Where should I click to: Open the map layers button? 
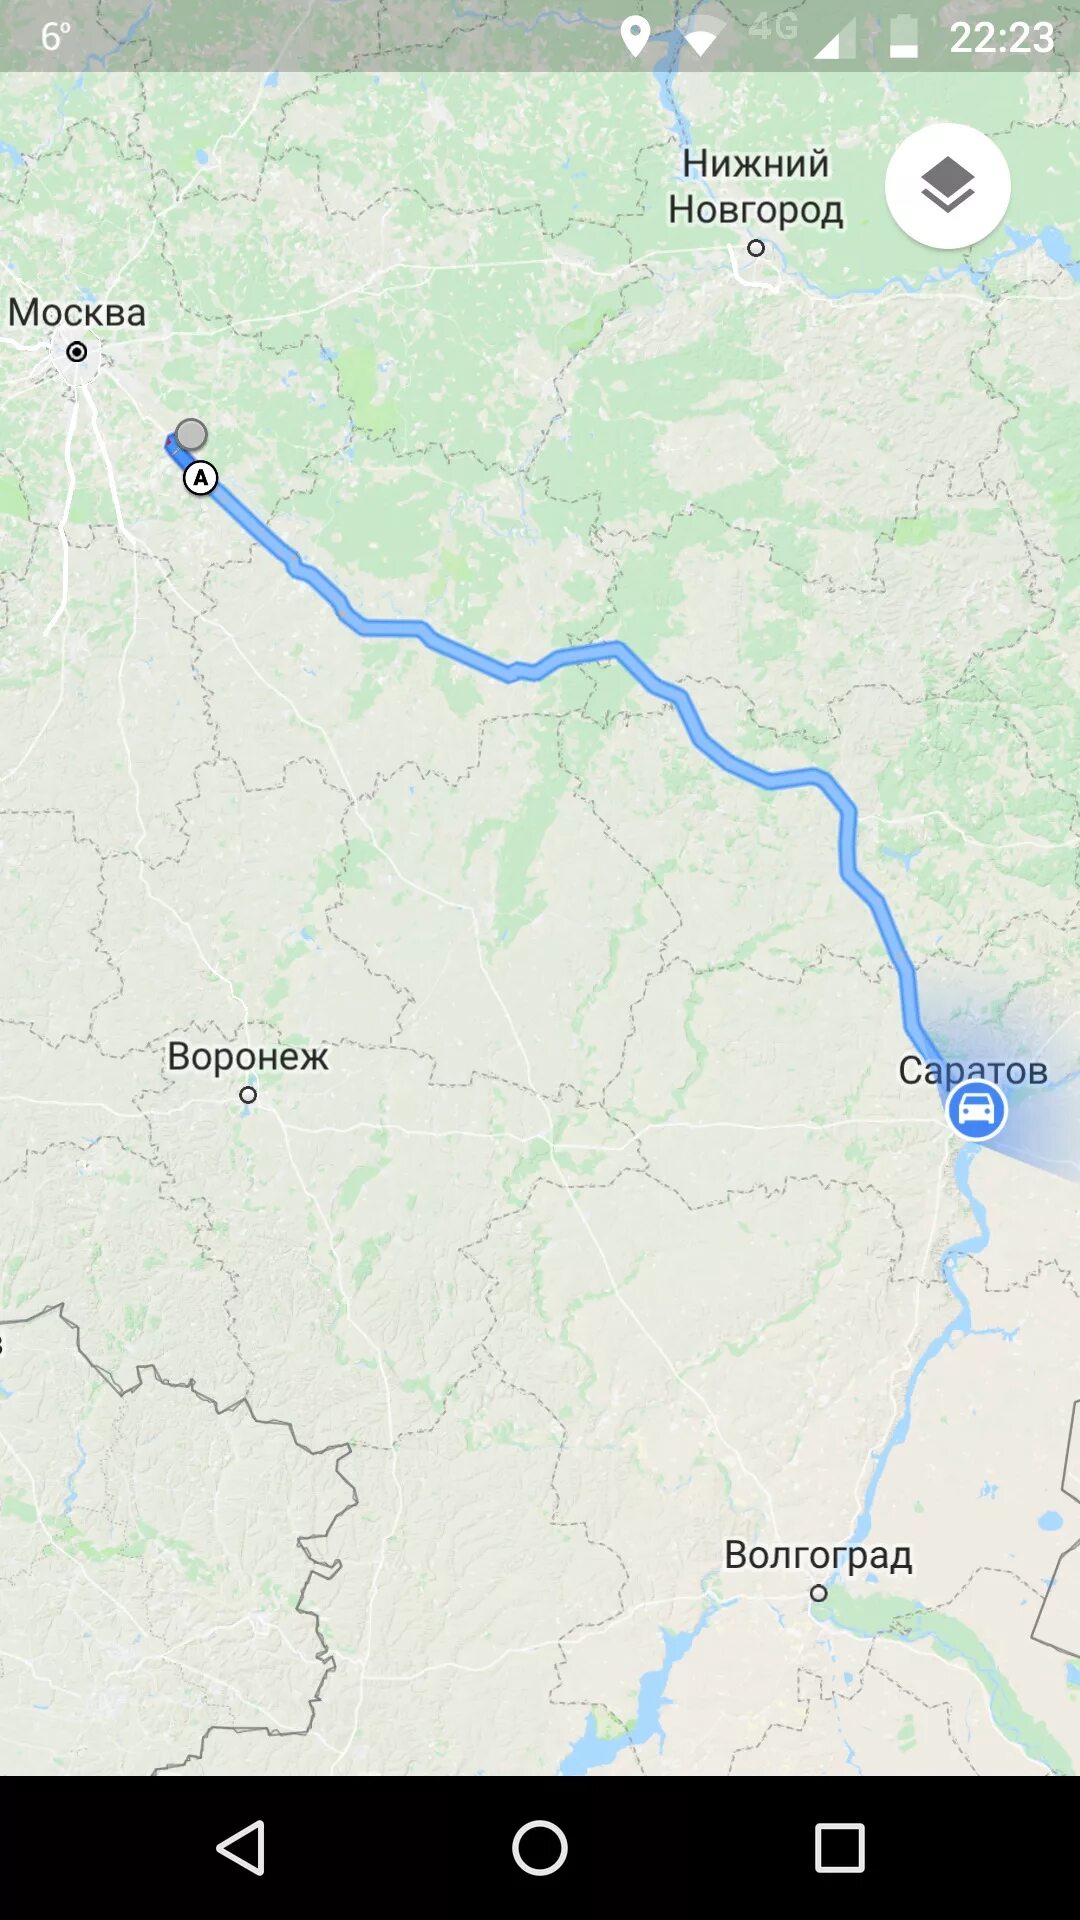click(x=947, y=186)
